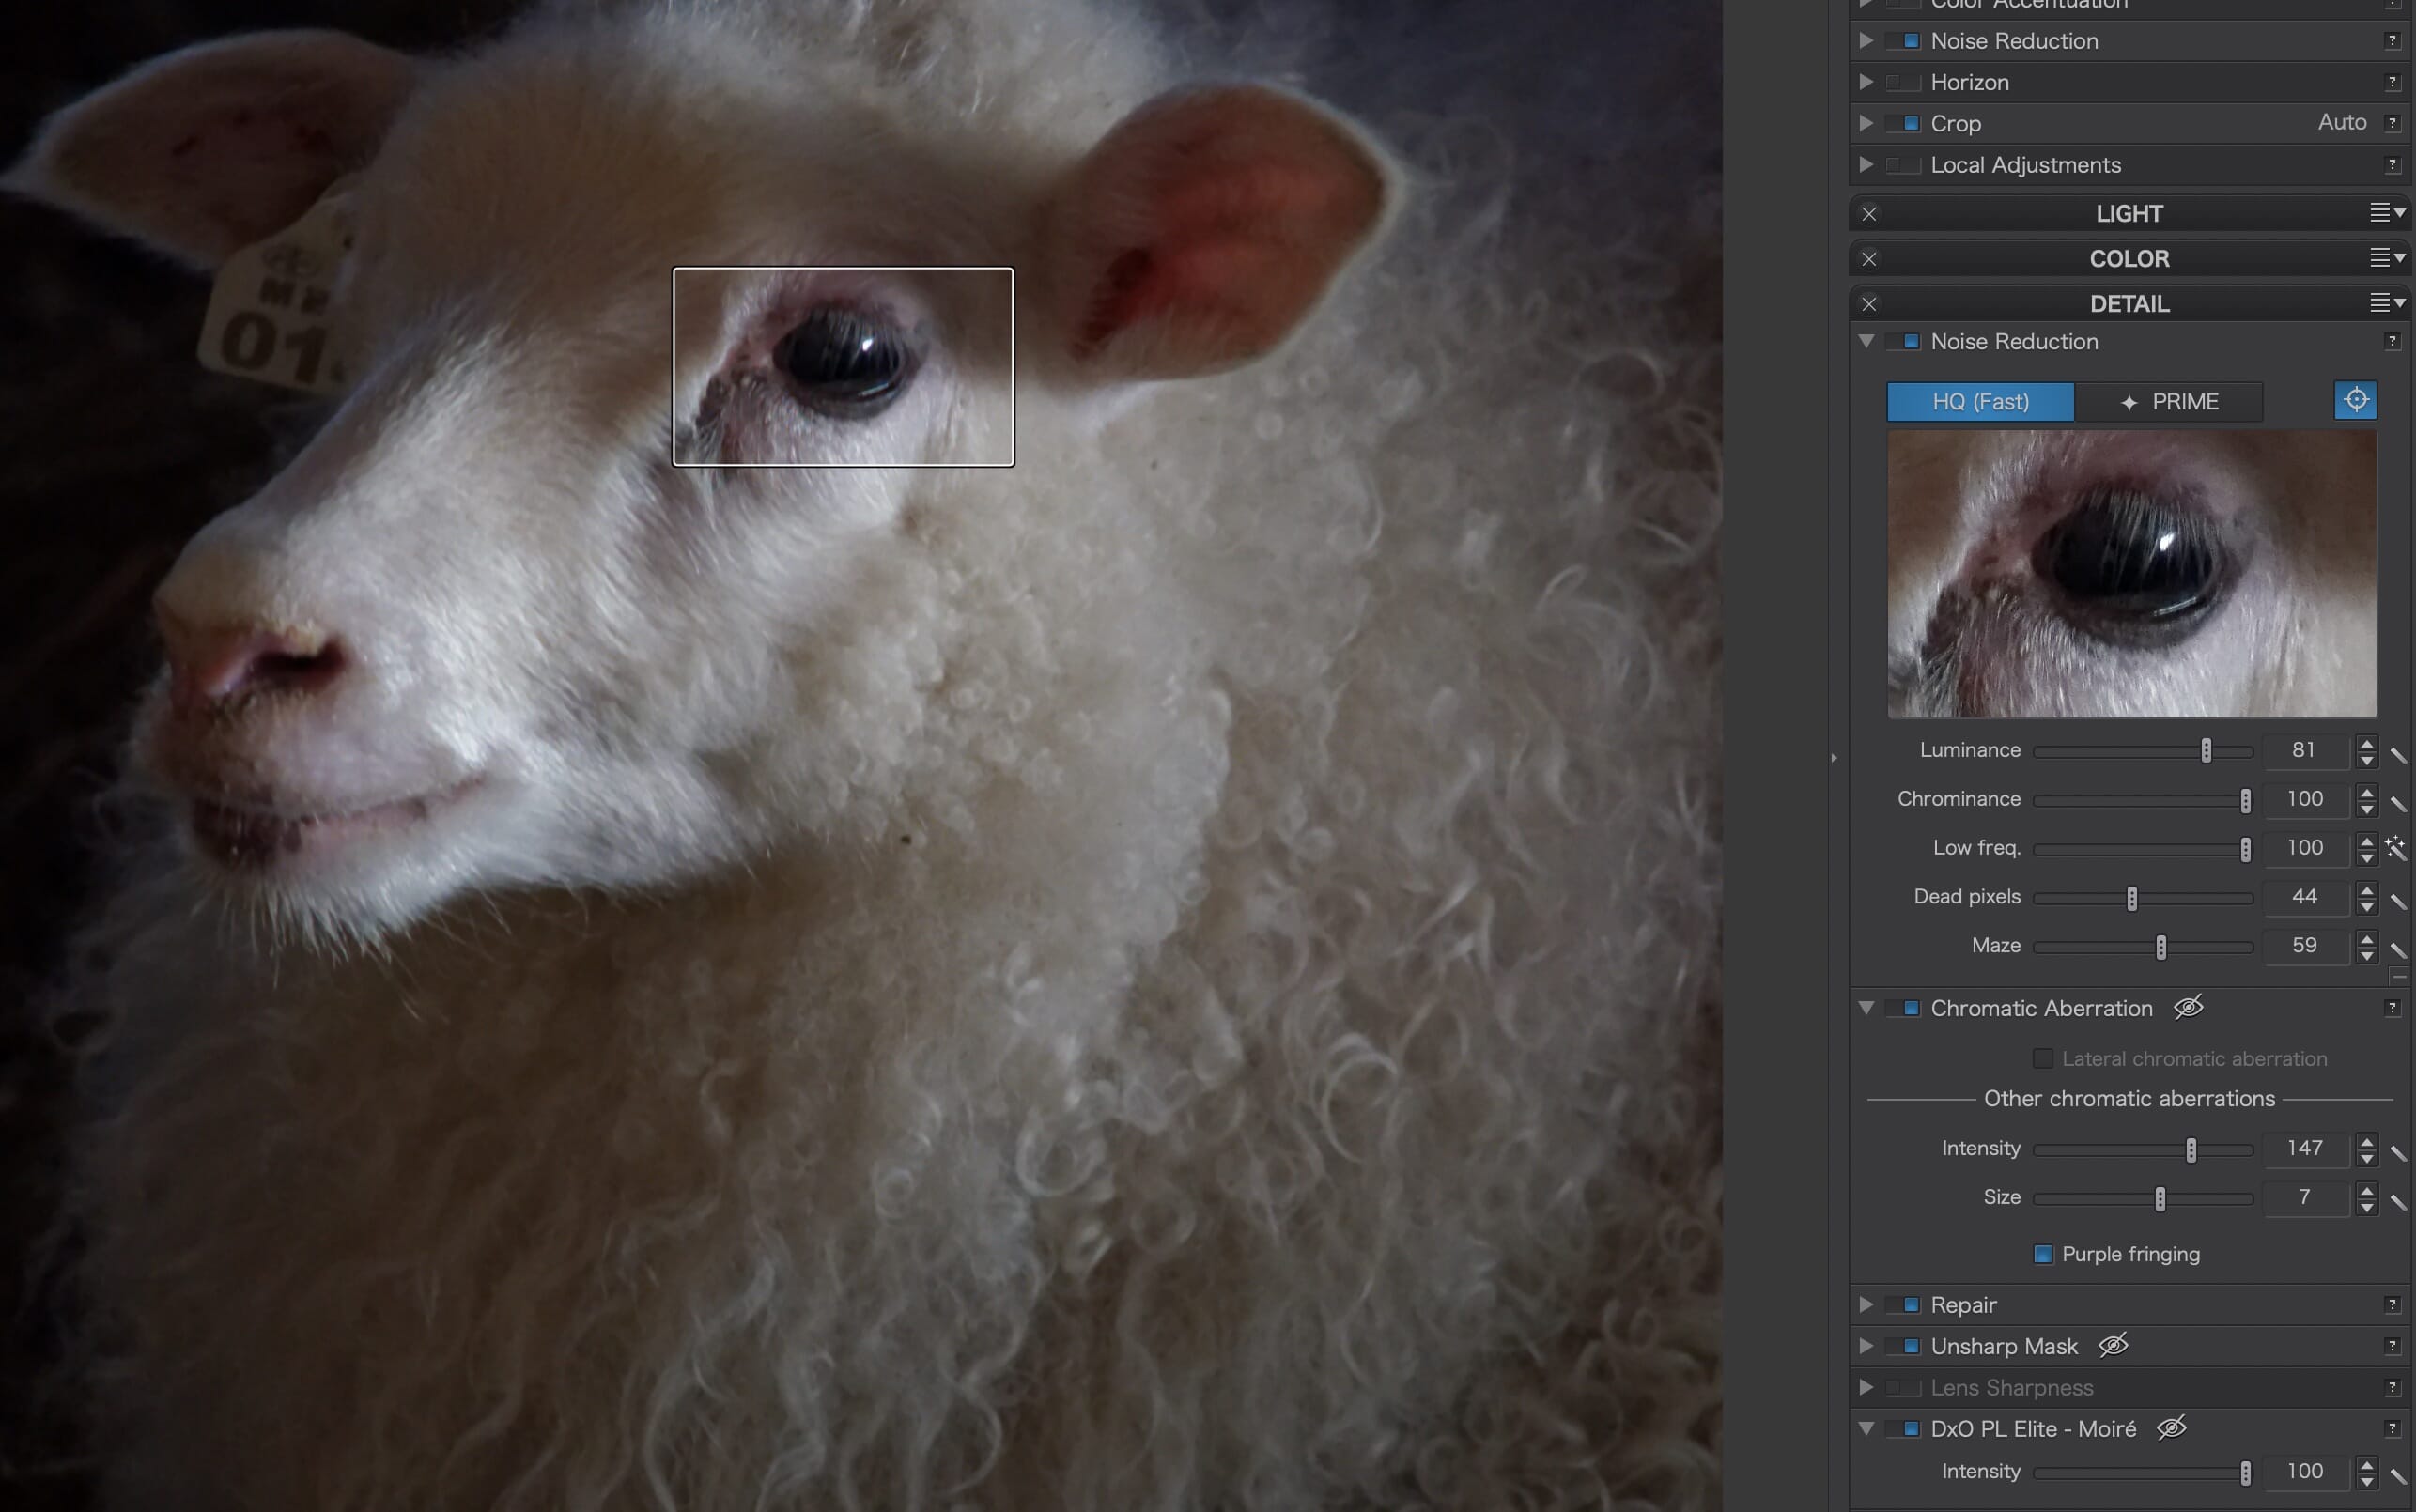2416x1512 pixels.
Task: Reset Maze with its wand icon
Action: pyautogui.click(x=2397, y=949)
